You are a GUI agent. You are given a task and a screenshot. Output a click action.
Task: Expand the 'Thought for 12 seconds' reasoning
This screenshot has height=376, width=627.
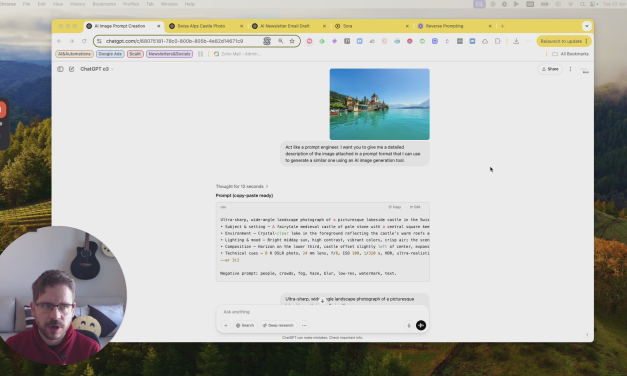click(242, 186)
